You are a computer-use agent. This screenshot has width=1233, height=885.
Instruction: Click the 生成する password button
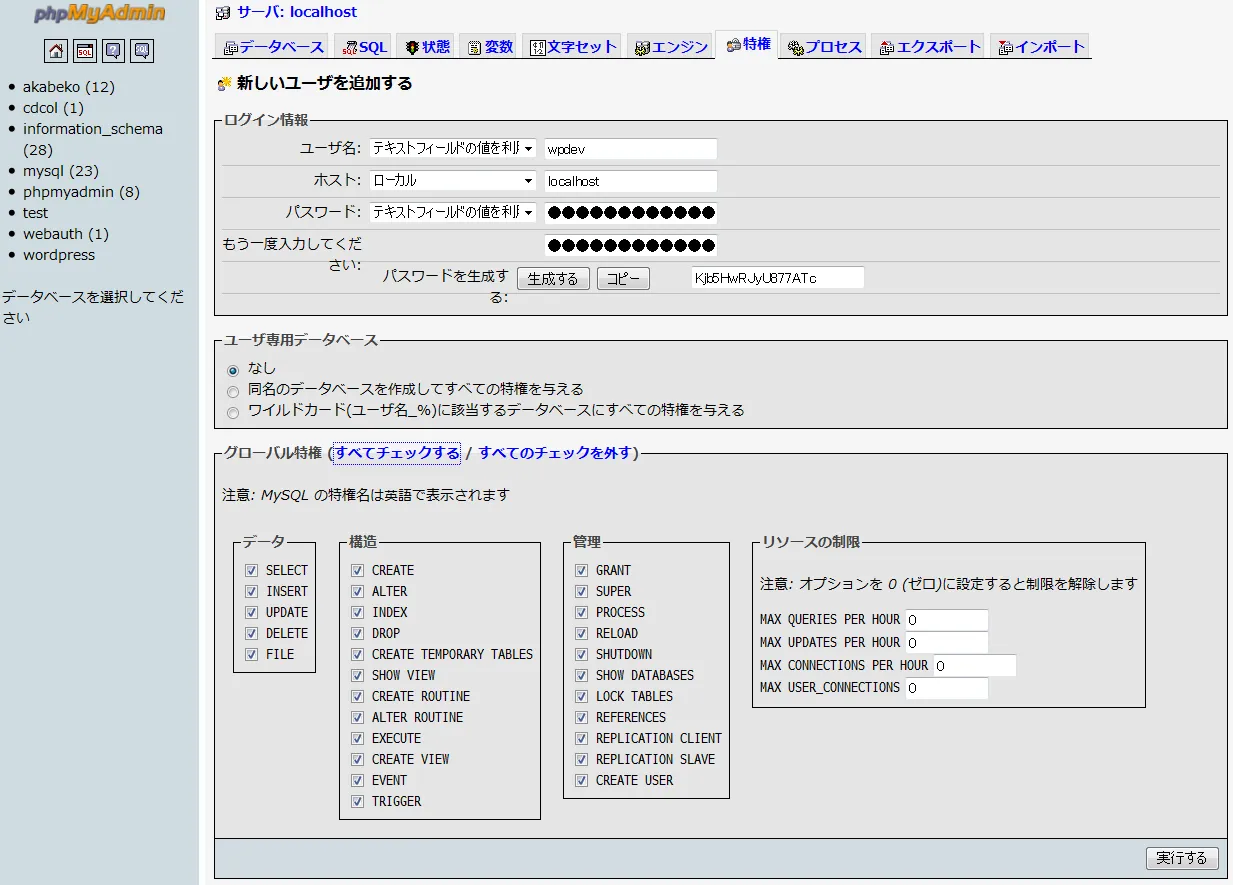click(x=553, y=278)
